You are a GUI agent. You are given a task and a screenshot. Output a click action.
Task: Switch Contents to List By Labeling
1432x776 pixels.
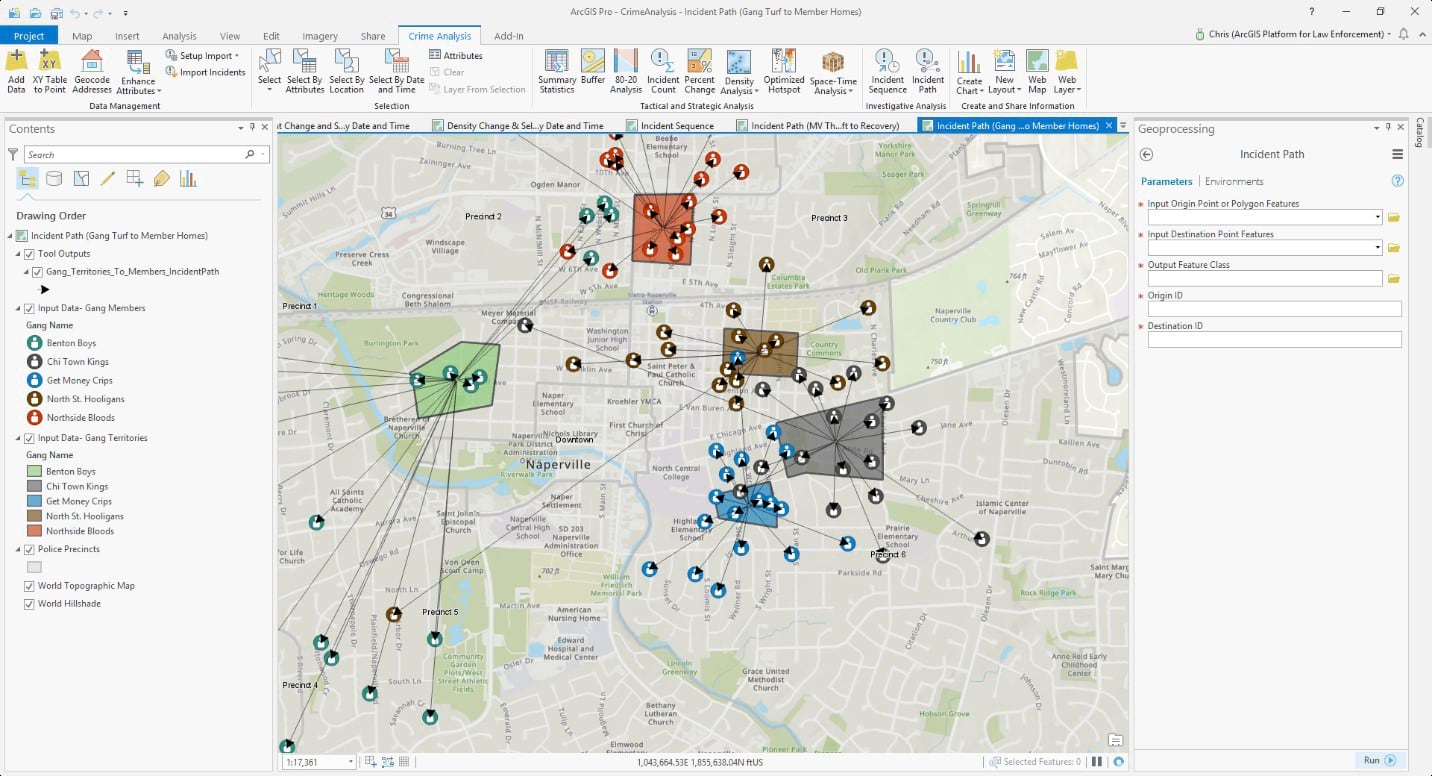161,178
